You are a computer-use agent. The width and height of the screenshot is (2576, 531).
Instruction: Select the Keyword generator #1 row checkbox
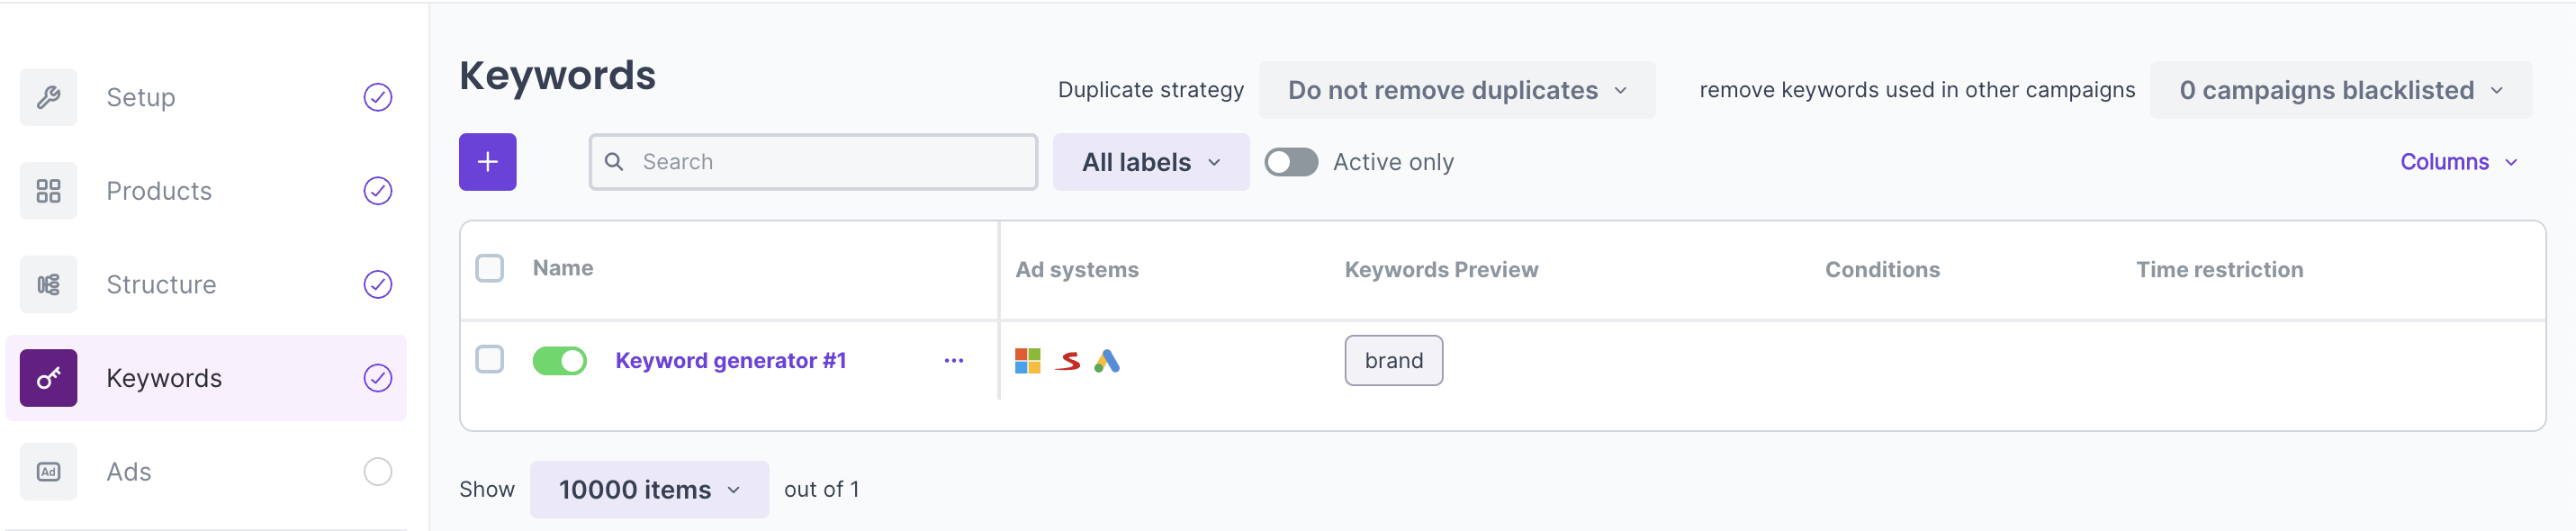(489, 360)
